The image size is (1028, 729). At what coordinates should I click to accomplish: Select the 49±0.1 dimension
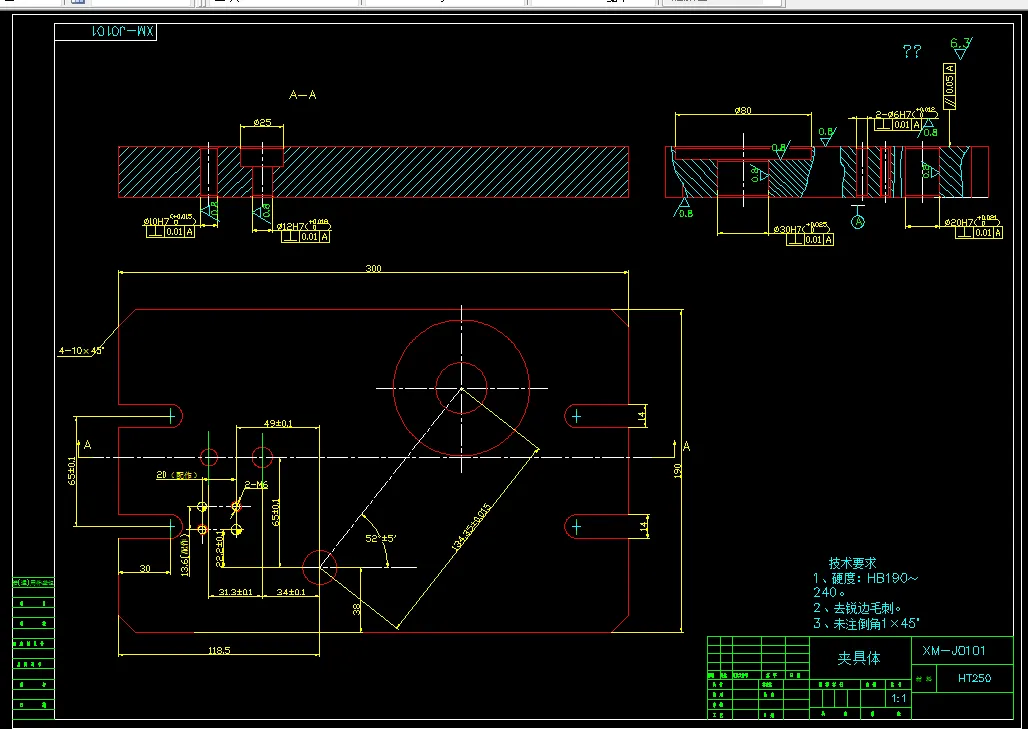click(278, 424)
